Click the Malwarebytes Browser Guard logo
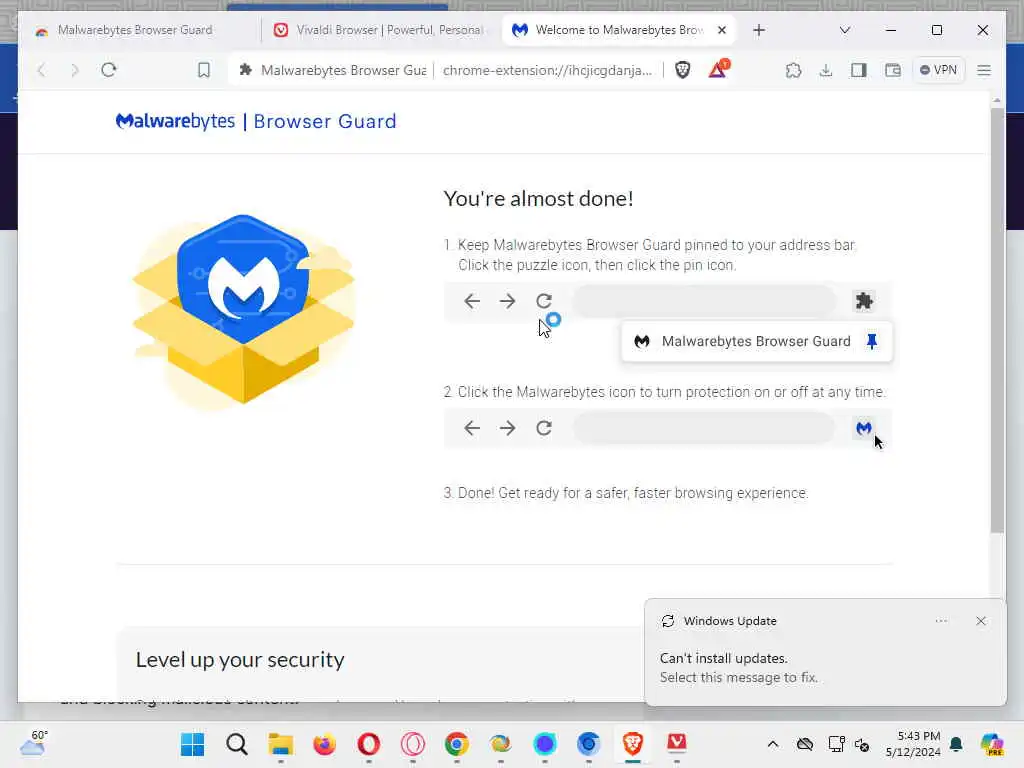1024x768 pixels. point(256,121)
